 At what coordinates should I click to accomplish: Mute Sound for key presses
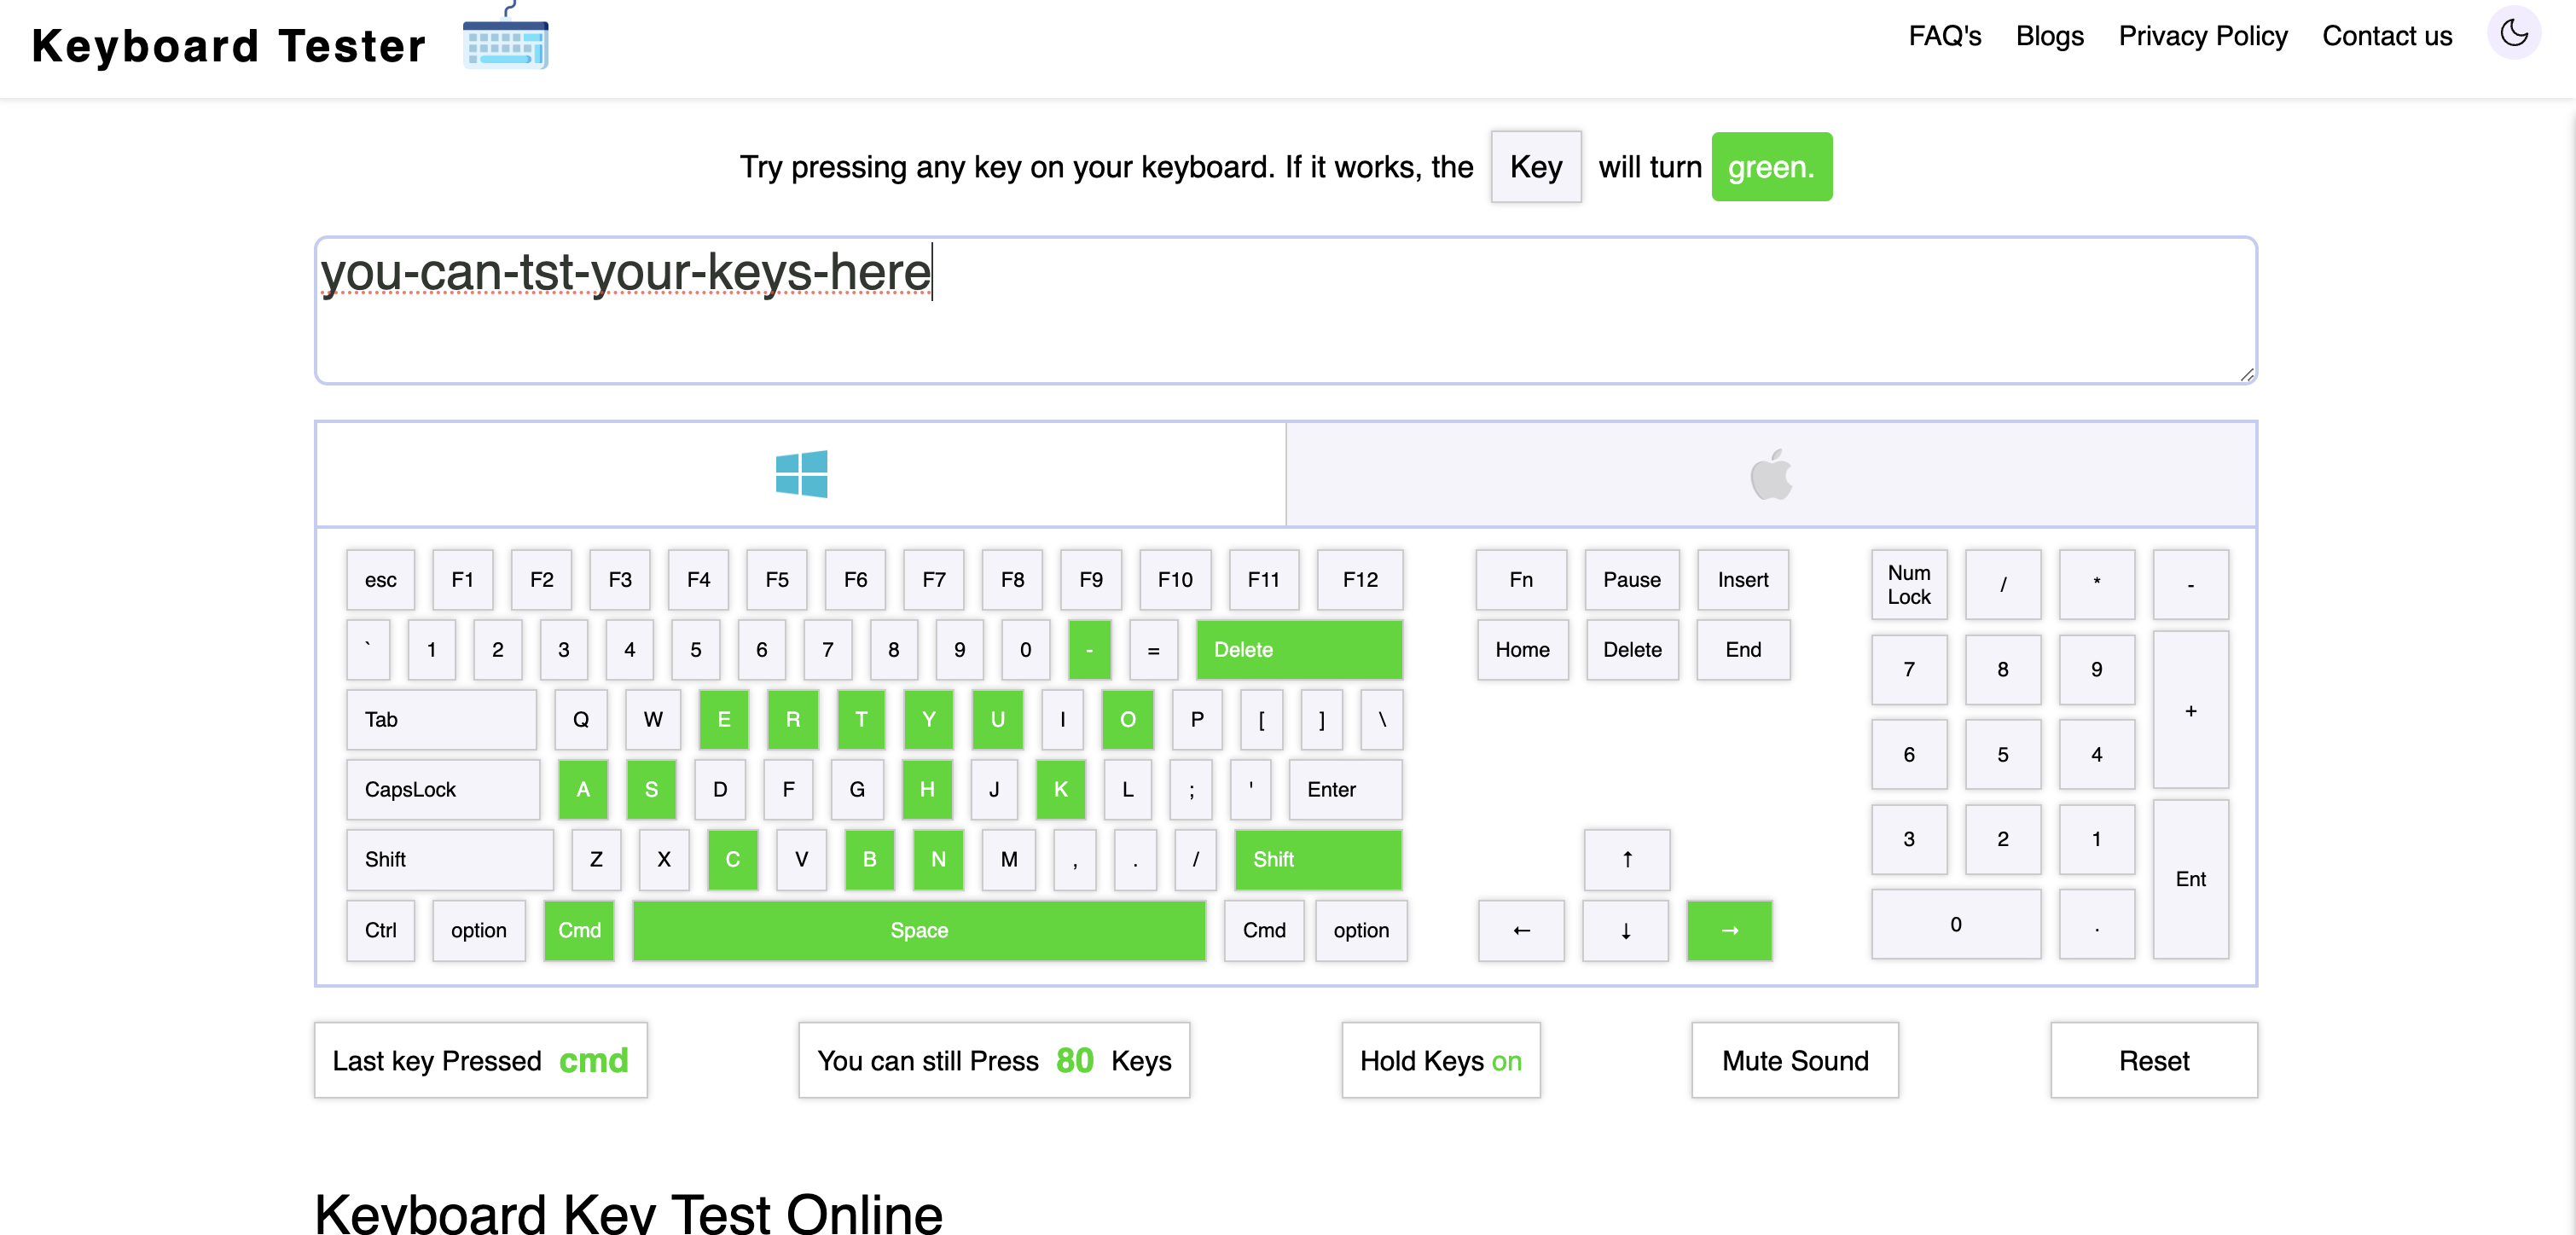pyautogui.click(x=1795, y=1060)
